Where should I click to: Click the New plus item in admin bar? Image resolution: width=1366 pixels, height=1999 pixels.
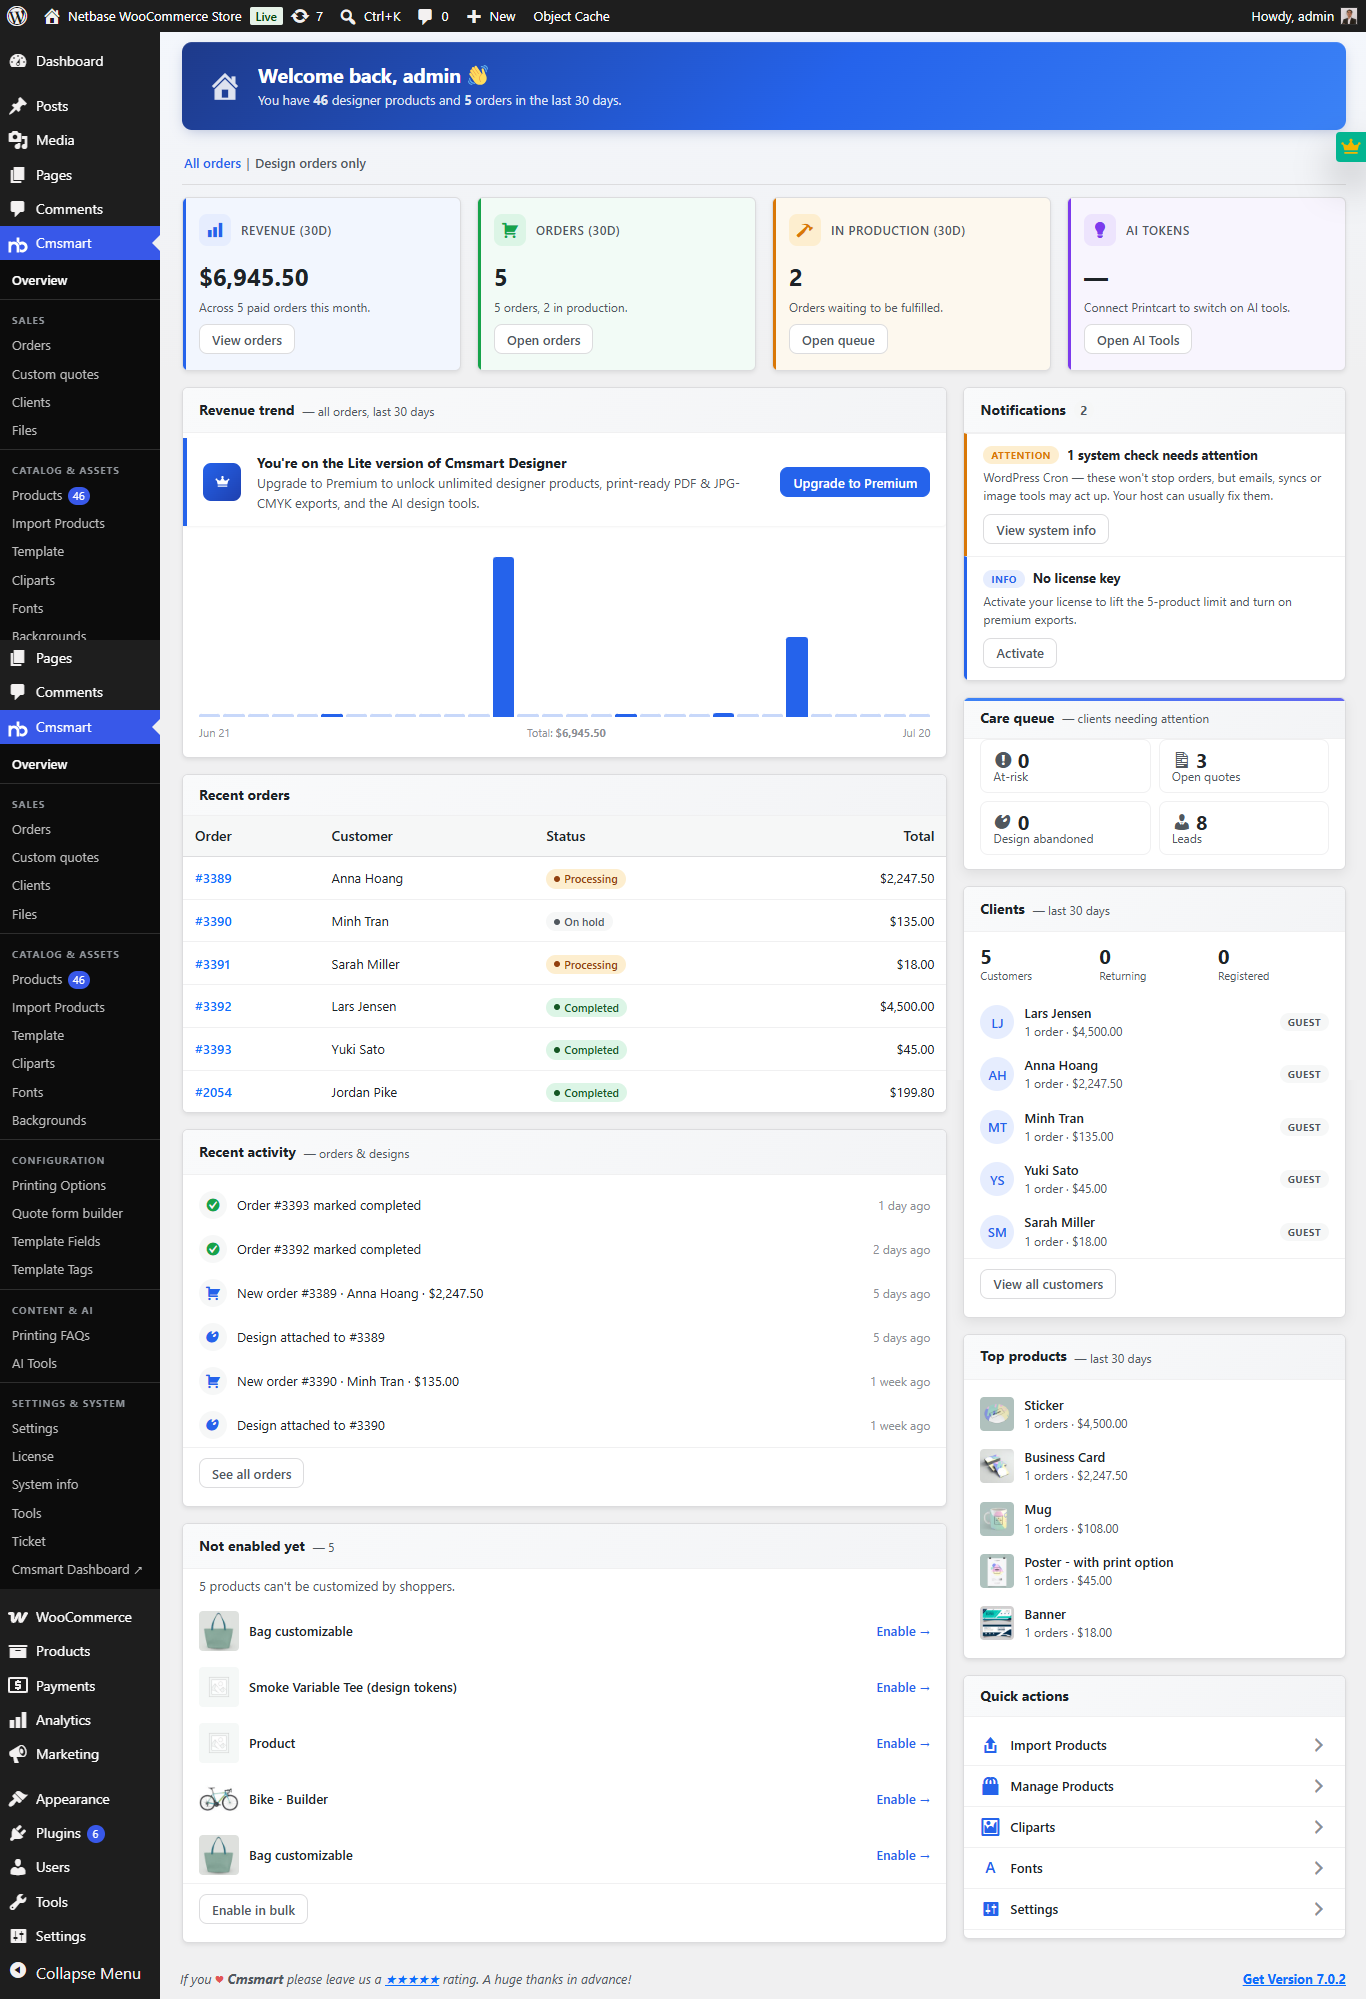tap(491, 16)
